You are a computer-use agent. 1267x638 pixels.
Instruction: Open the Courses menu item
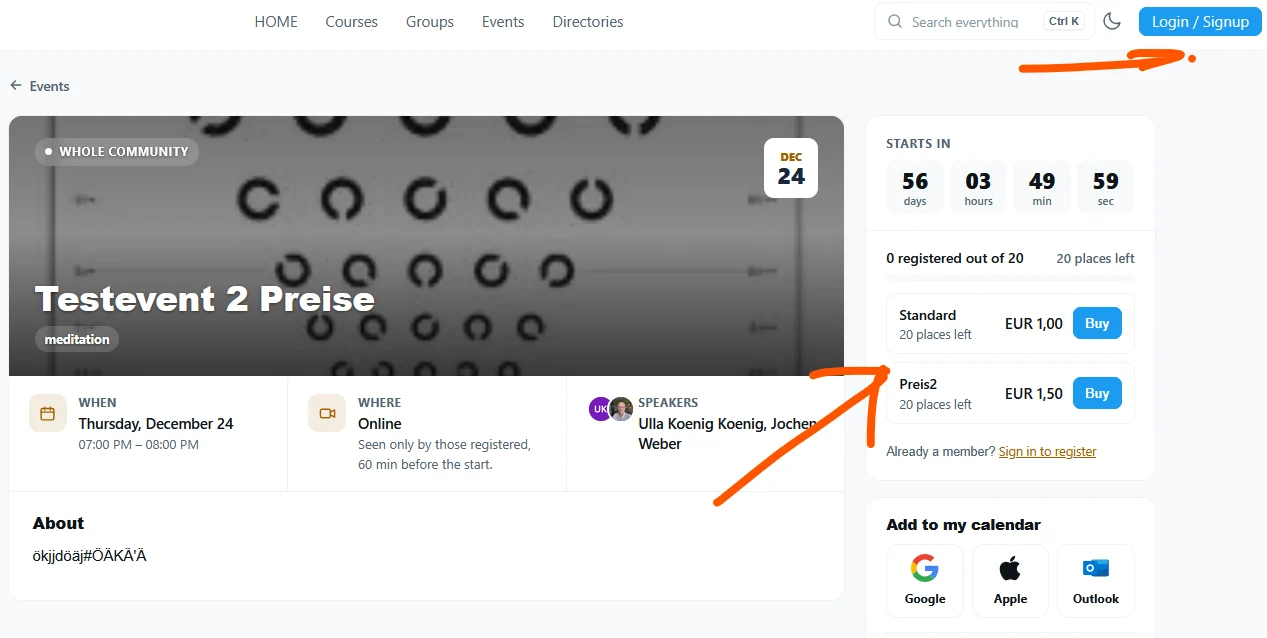(x=352, y=22)
